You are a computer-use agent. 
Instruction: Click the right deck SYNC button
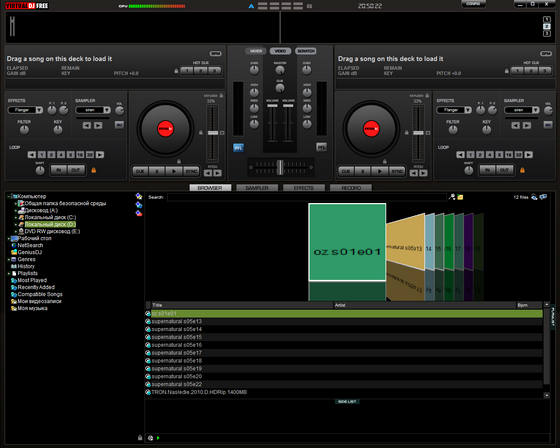pos(397,171)
